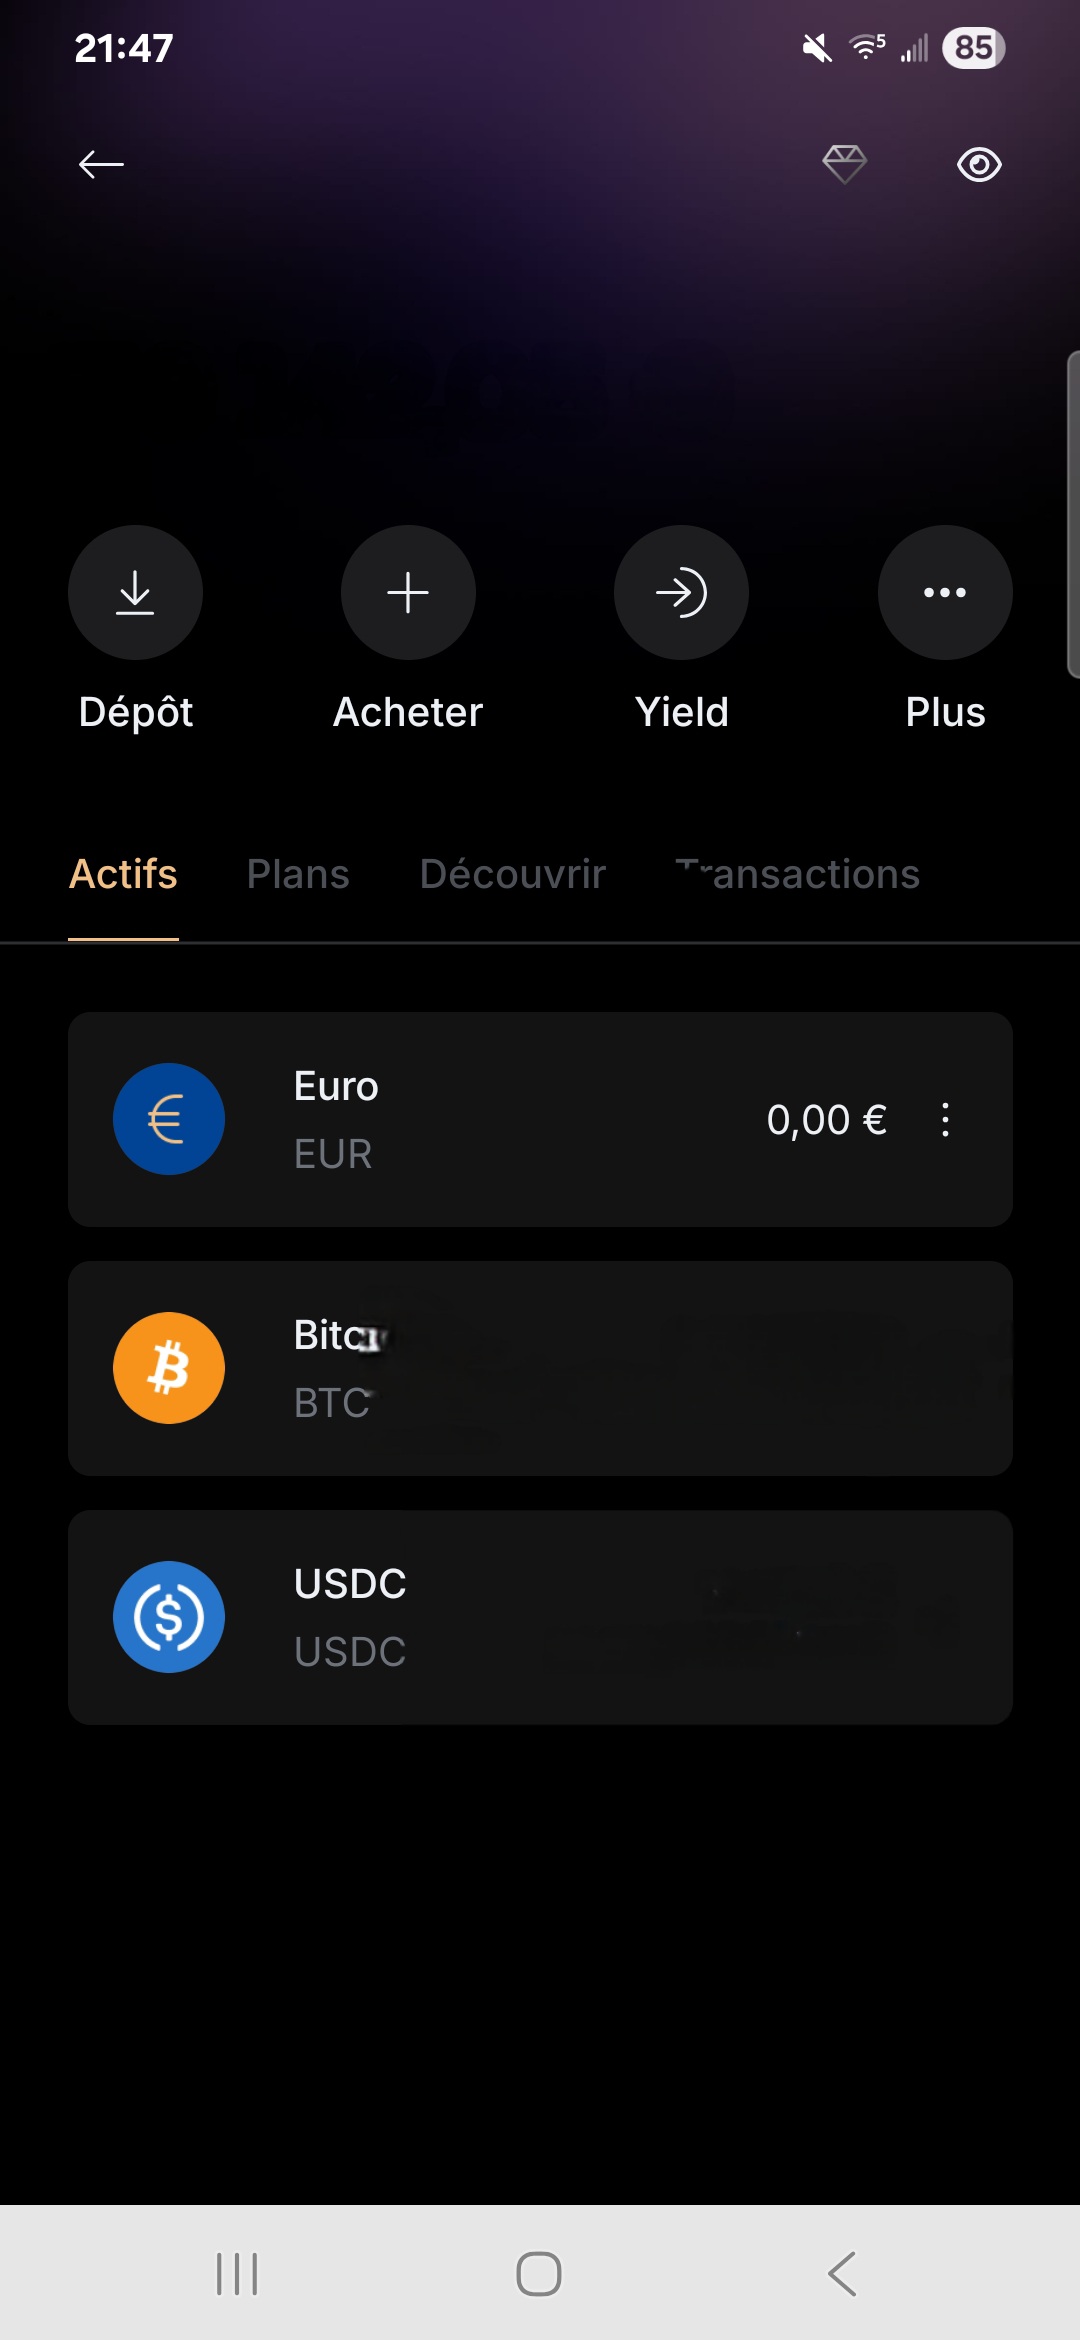
Task: Select the Actifs tab
Action: 123,874
